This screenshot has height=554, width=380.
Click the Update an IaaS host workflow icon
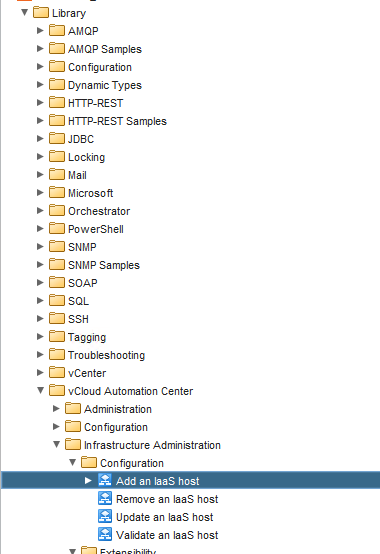tap(105, 516)
